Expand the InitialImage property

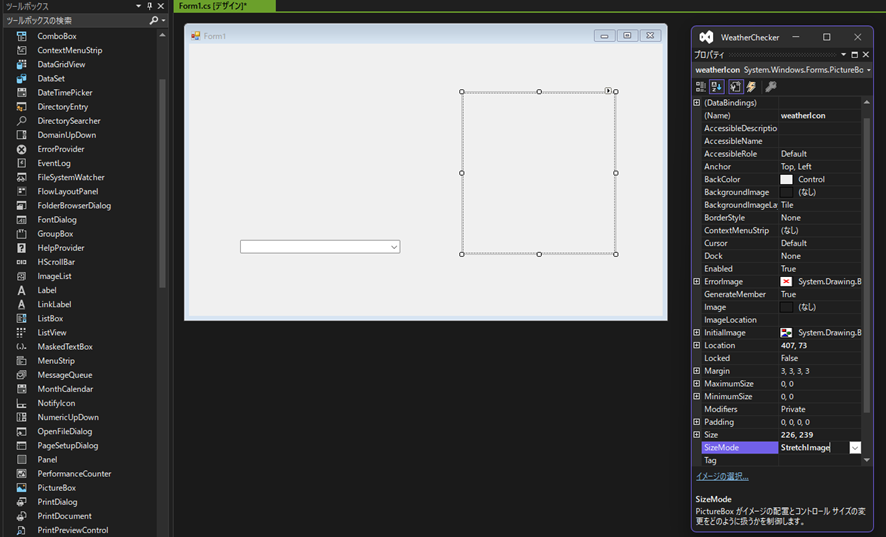[697, 332]
